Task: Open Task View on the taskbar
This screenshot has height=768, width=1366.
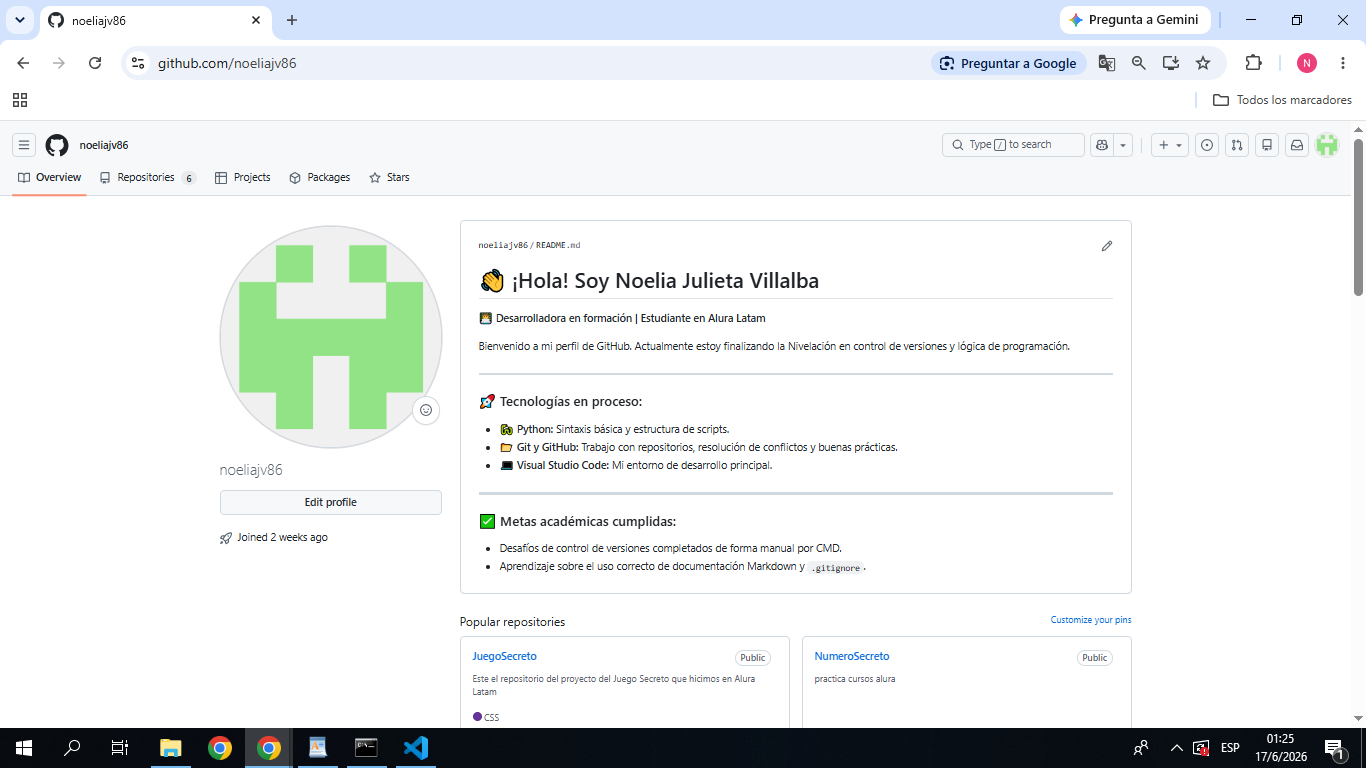Action: (120, 748)
